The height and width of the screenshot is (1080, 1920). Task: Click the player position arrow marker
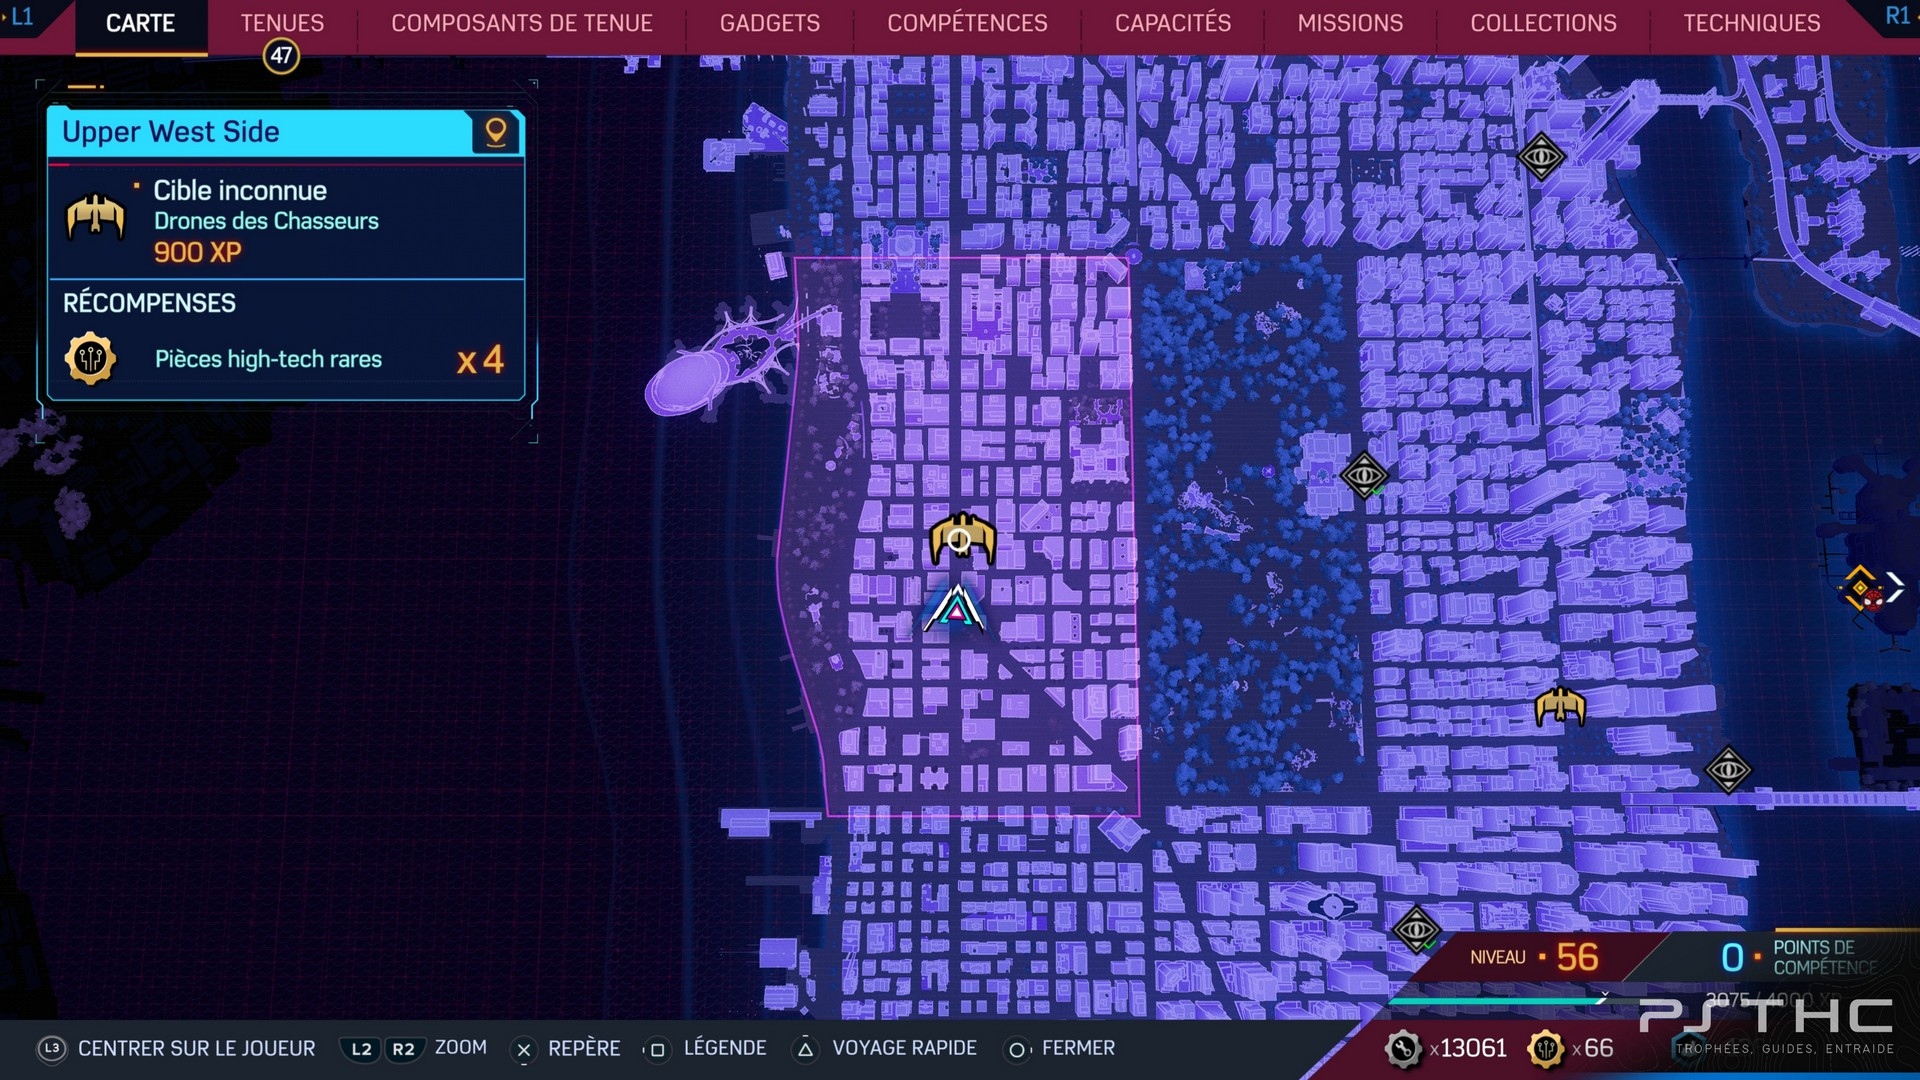(955, 608)
